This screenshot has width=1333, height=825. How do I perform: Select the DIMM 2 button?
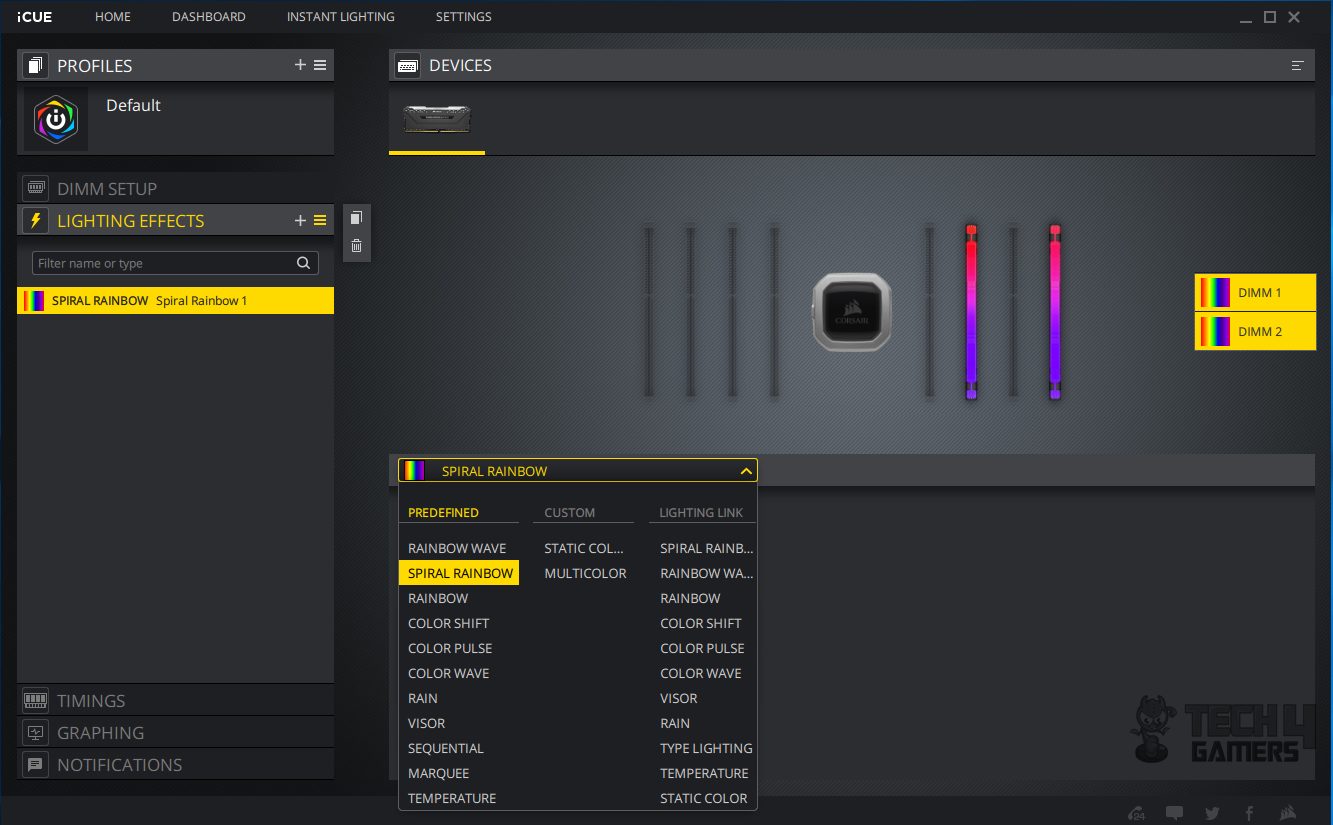coord(1255,331)
